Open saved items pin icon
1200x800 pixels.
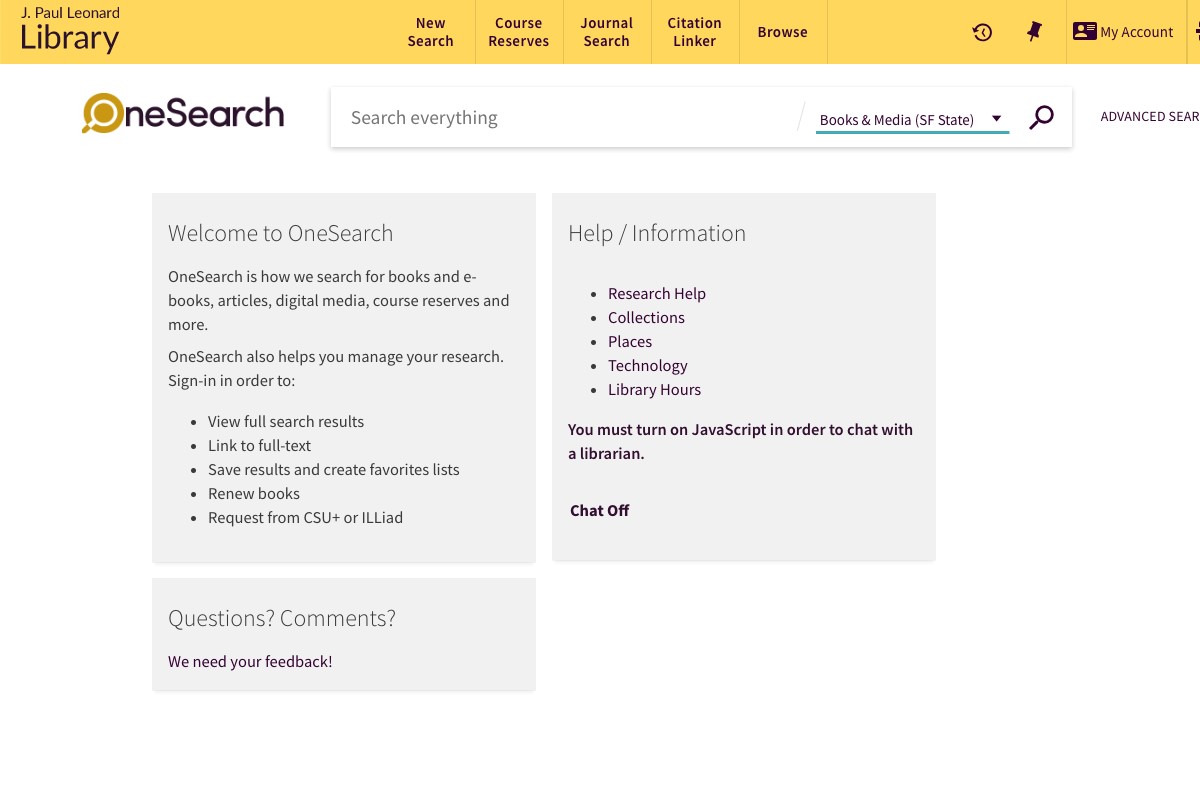[1034, 32]
